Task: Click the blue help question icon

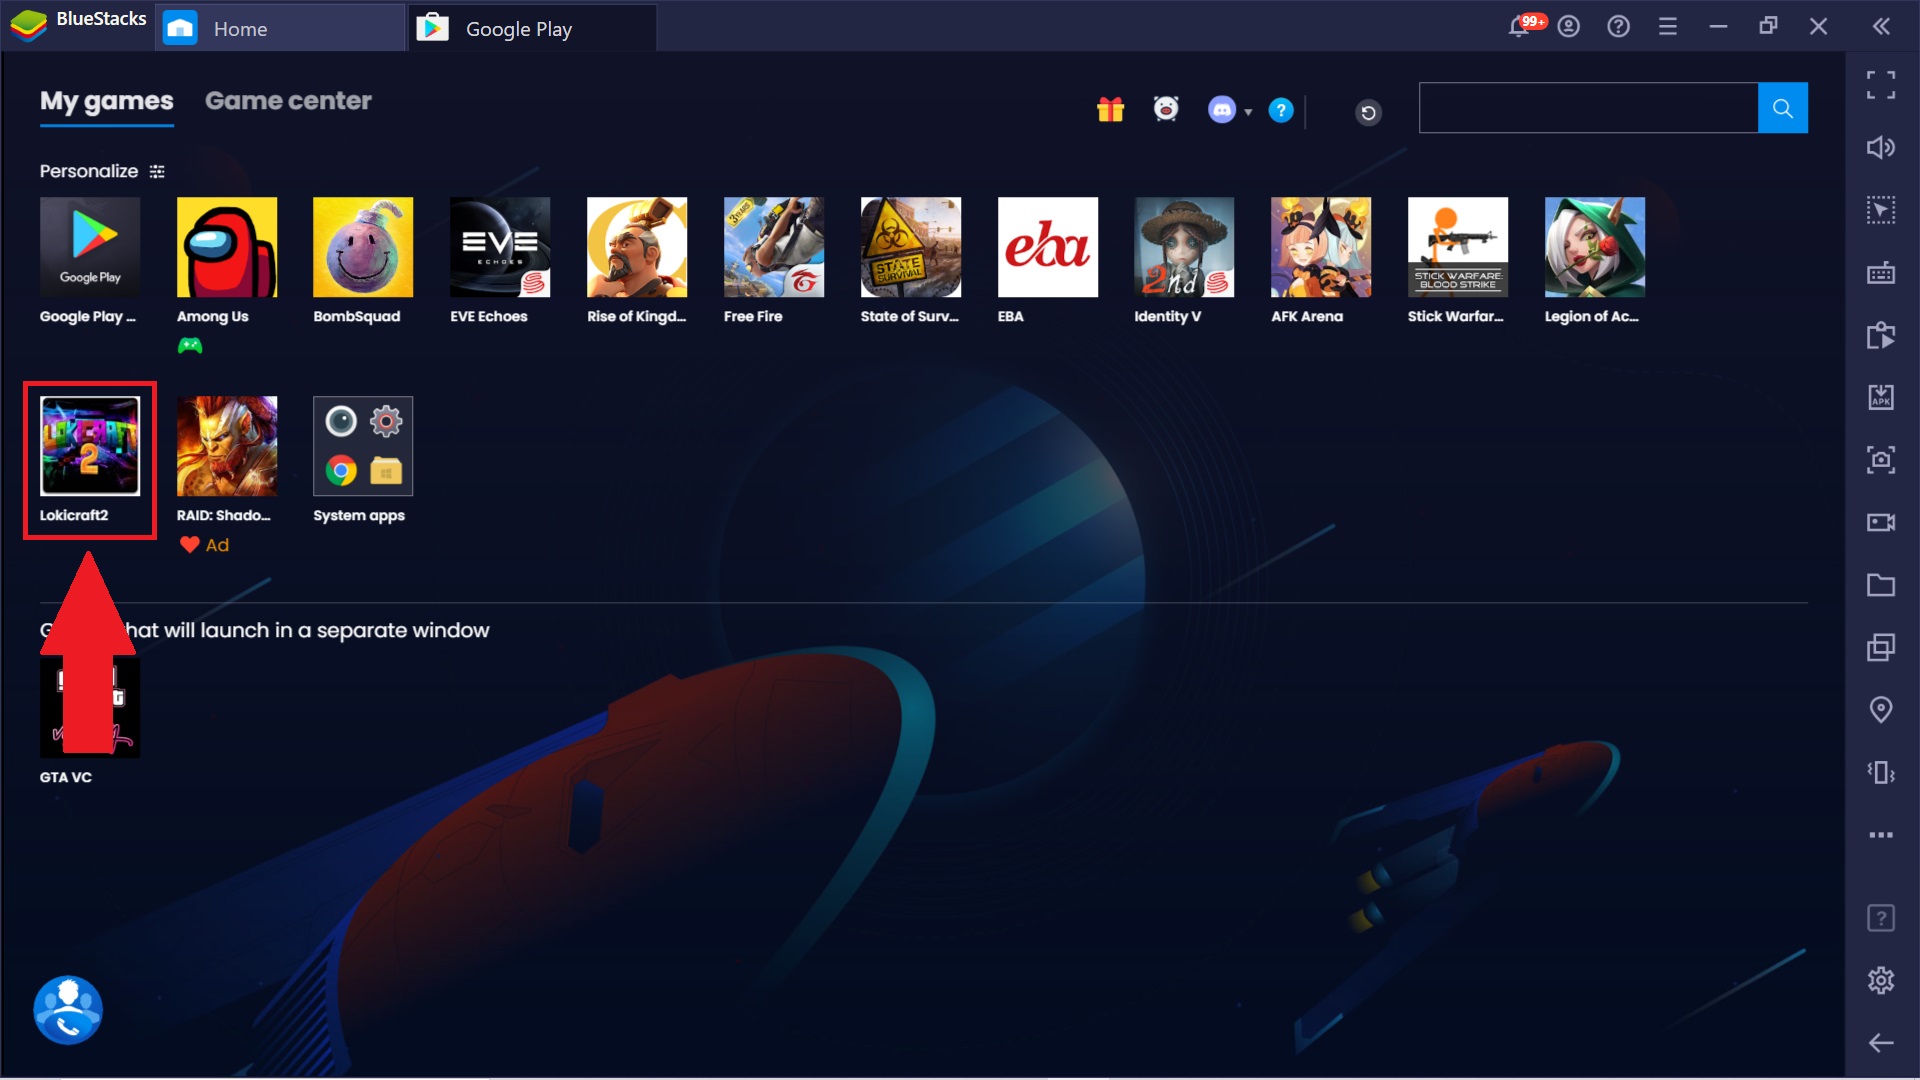Action: click(x=1281, y=110)
